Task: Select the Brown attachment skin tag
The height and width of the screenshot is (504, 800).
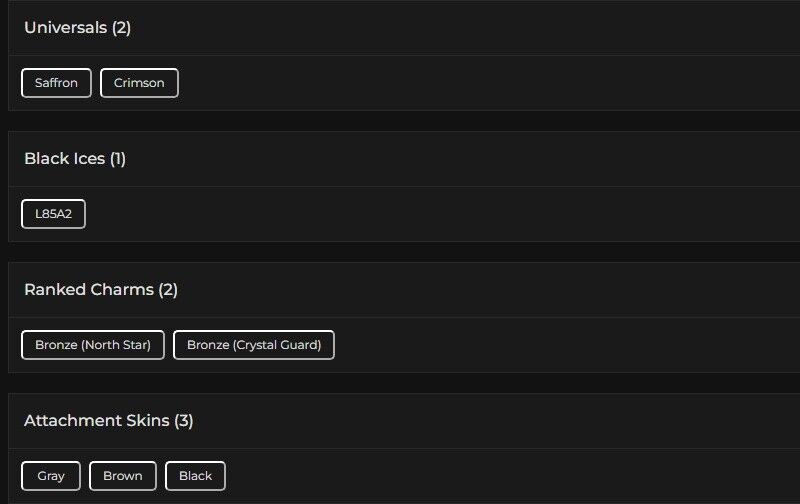Action: click(123, 476)
